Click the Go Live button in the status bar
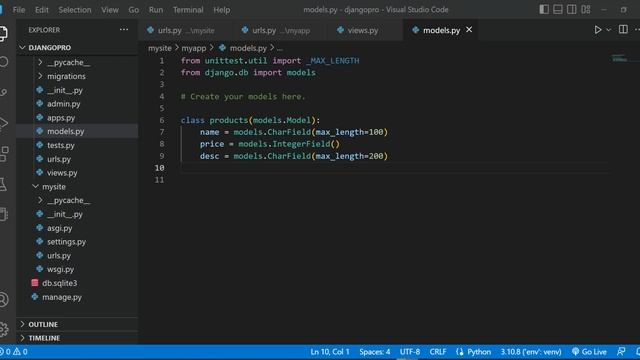The height and width of the screenshot is (360, 640). tap(589, 352)
